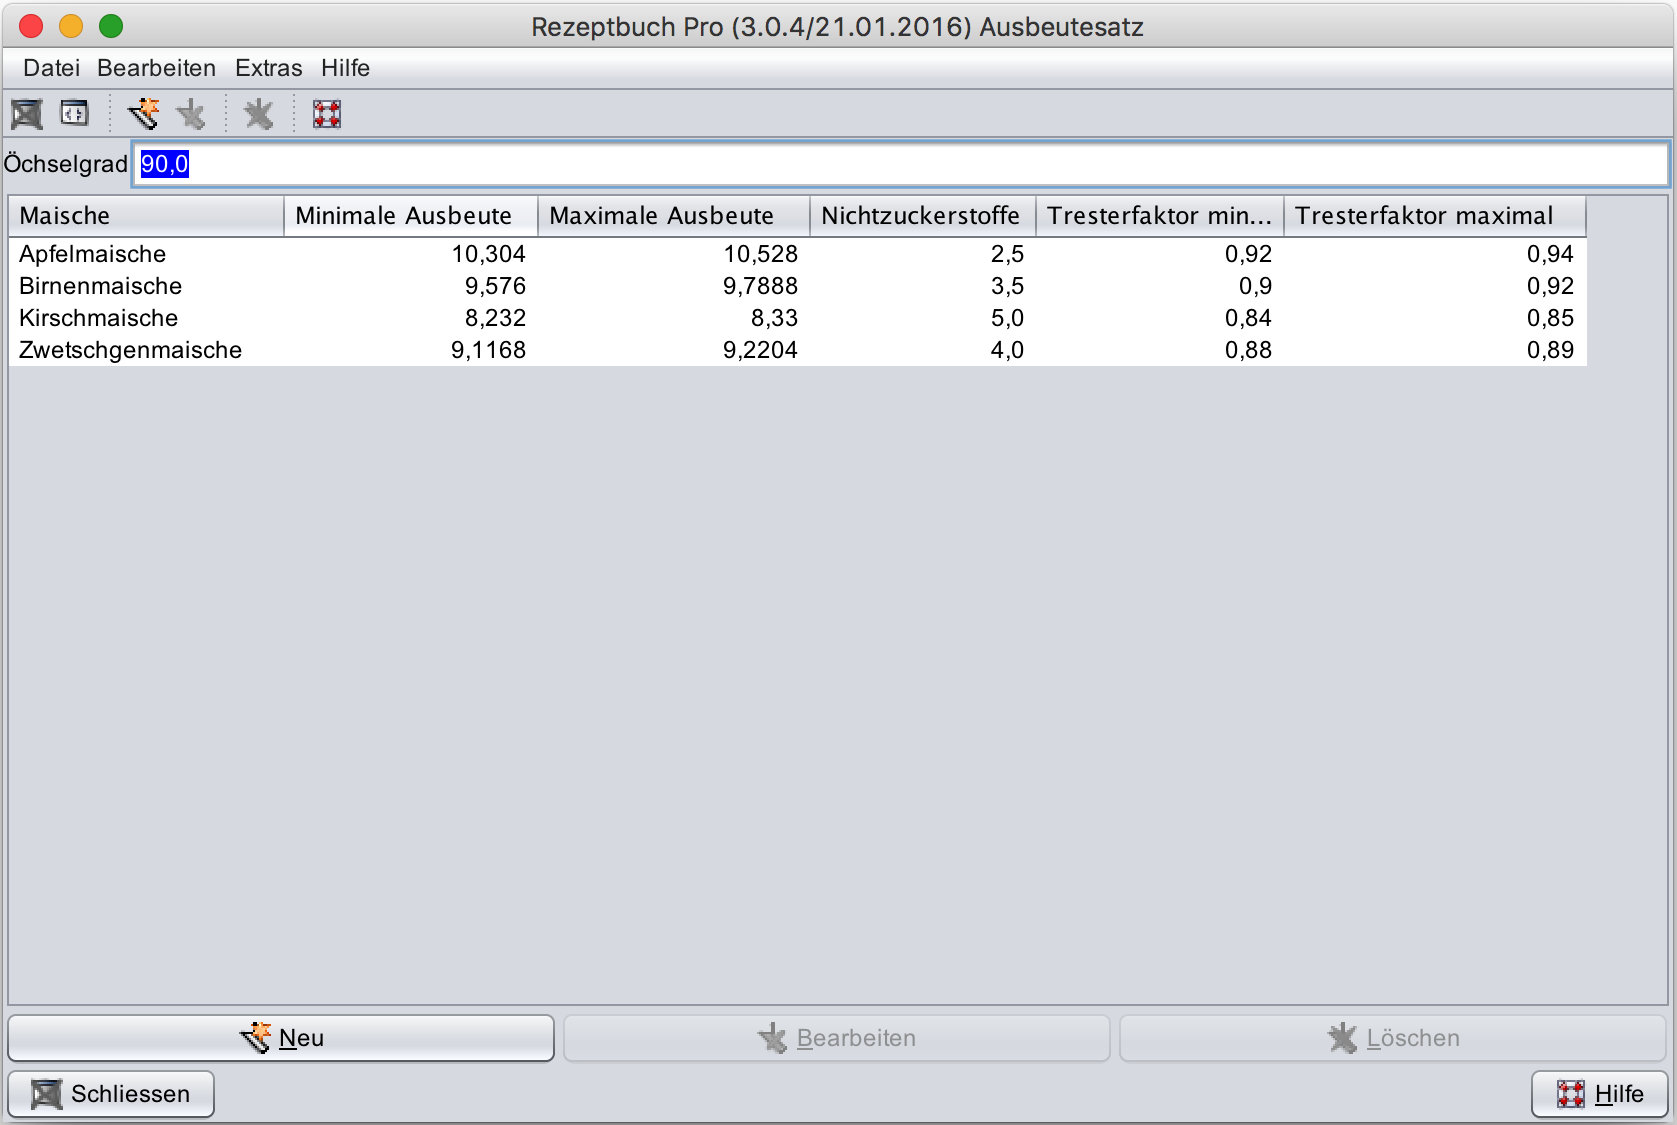Open the Bearbeiten menu
Screen dimensions: 1677x1125
pos(156,68)
